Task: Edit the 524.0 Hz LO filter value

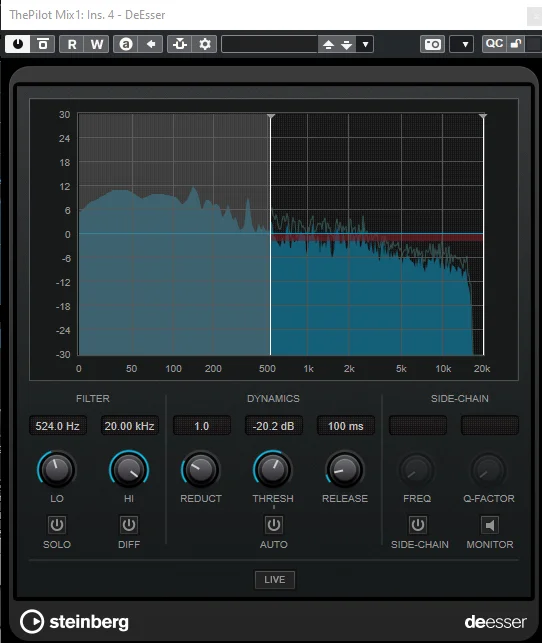Action: [x=57, y=426]
